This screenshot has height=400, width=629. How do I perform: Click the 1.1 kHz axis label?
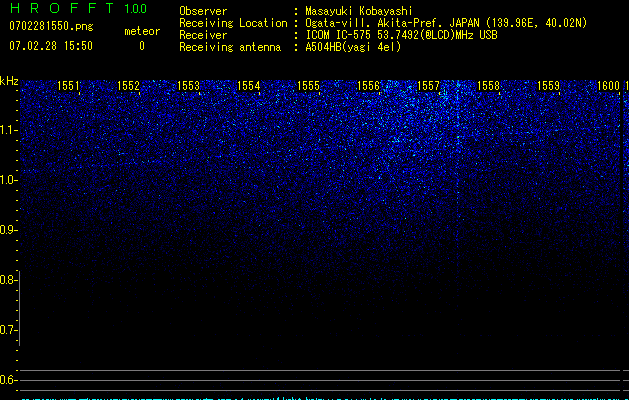[x=7, y=130]
